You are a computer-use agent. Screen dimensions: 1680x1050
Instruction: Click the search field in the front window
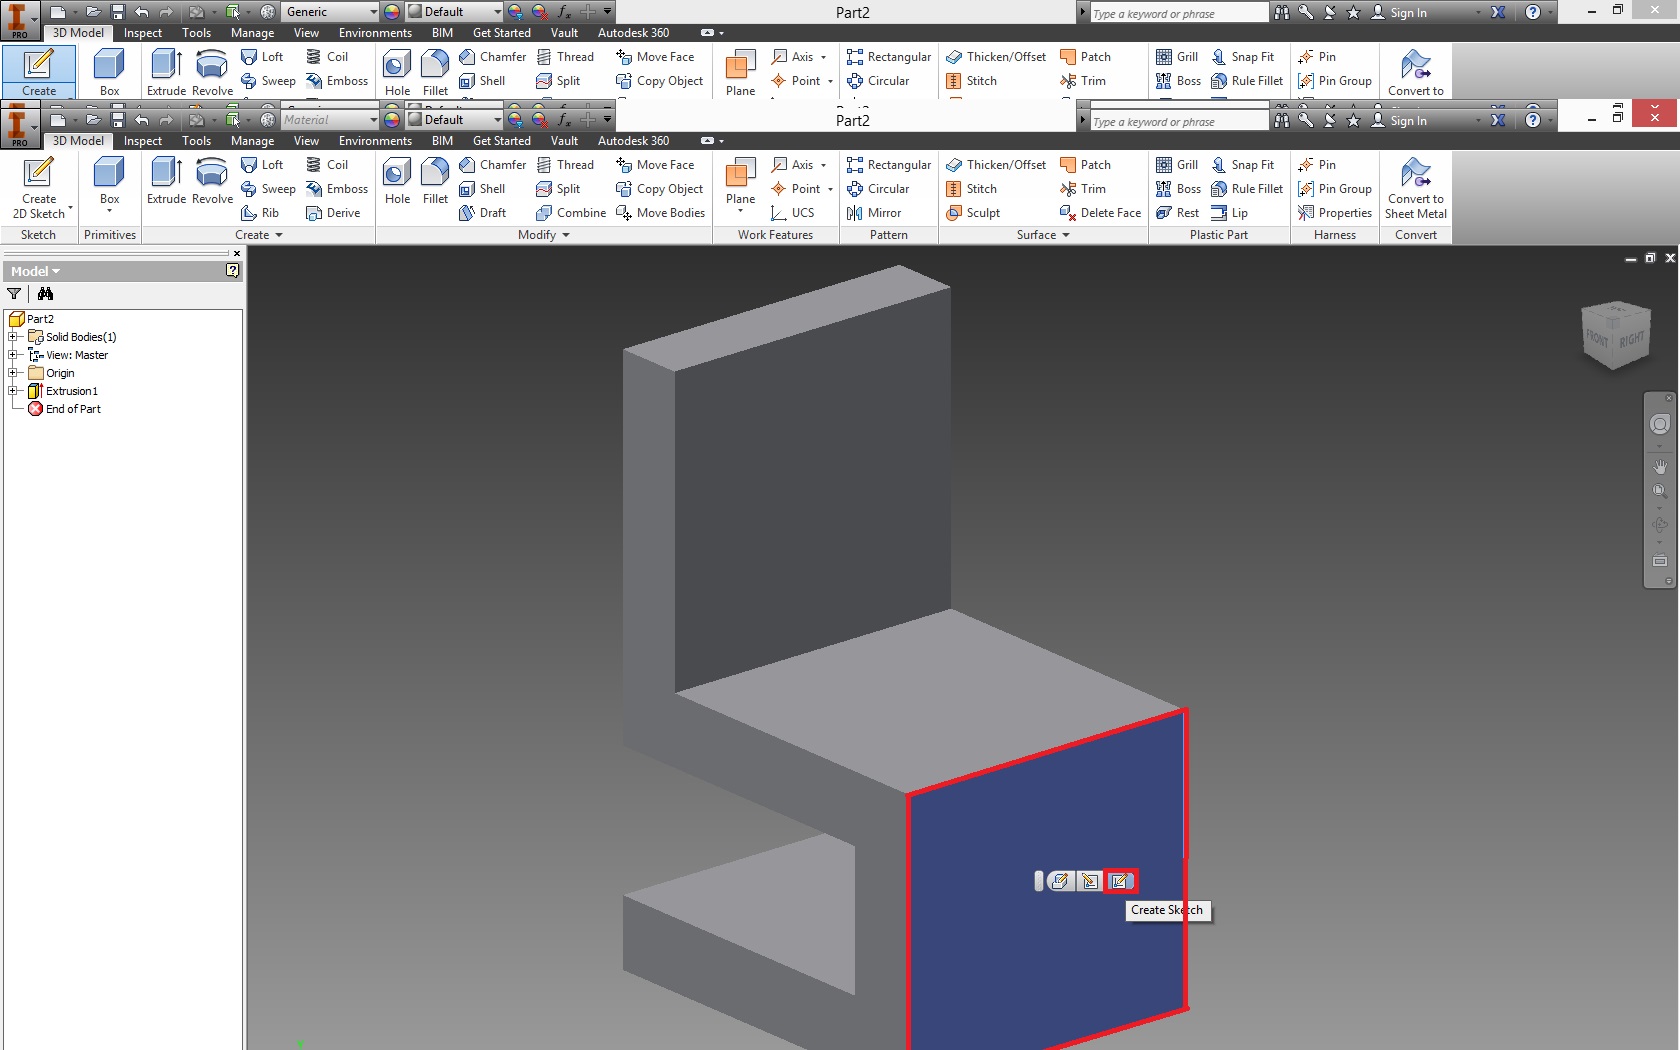coord(1178,121)
